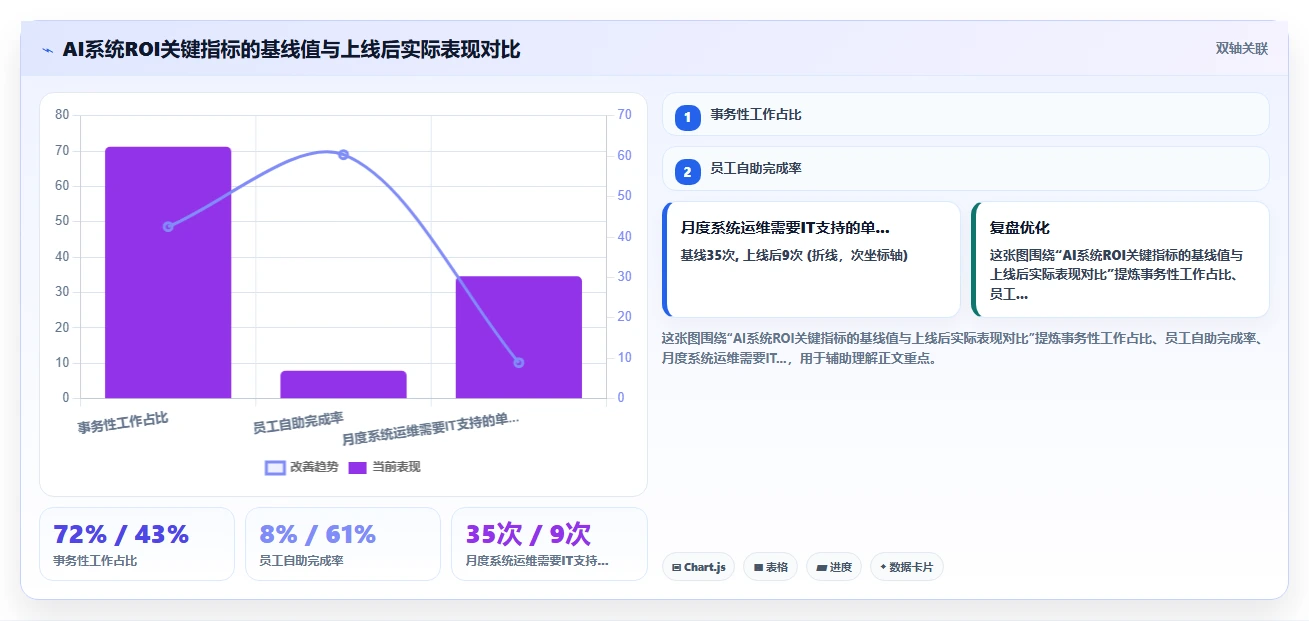Click the 8% / 61% stat card
1309x621 pixels.
343,544
